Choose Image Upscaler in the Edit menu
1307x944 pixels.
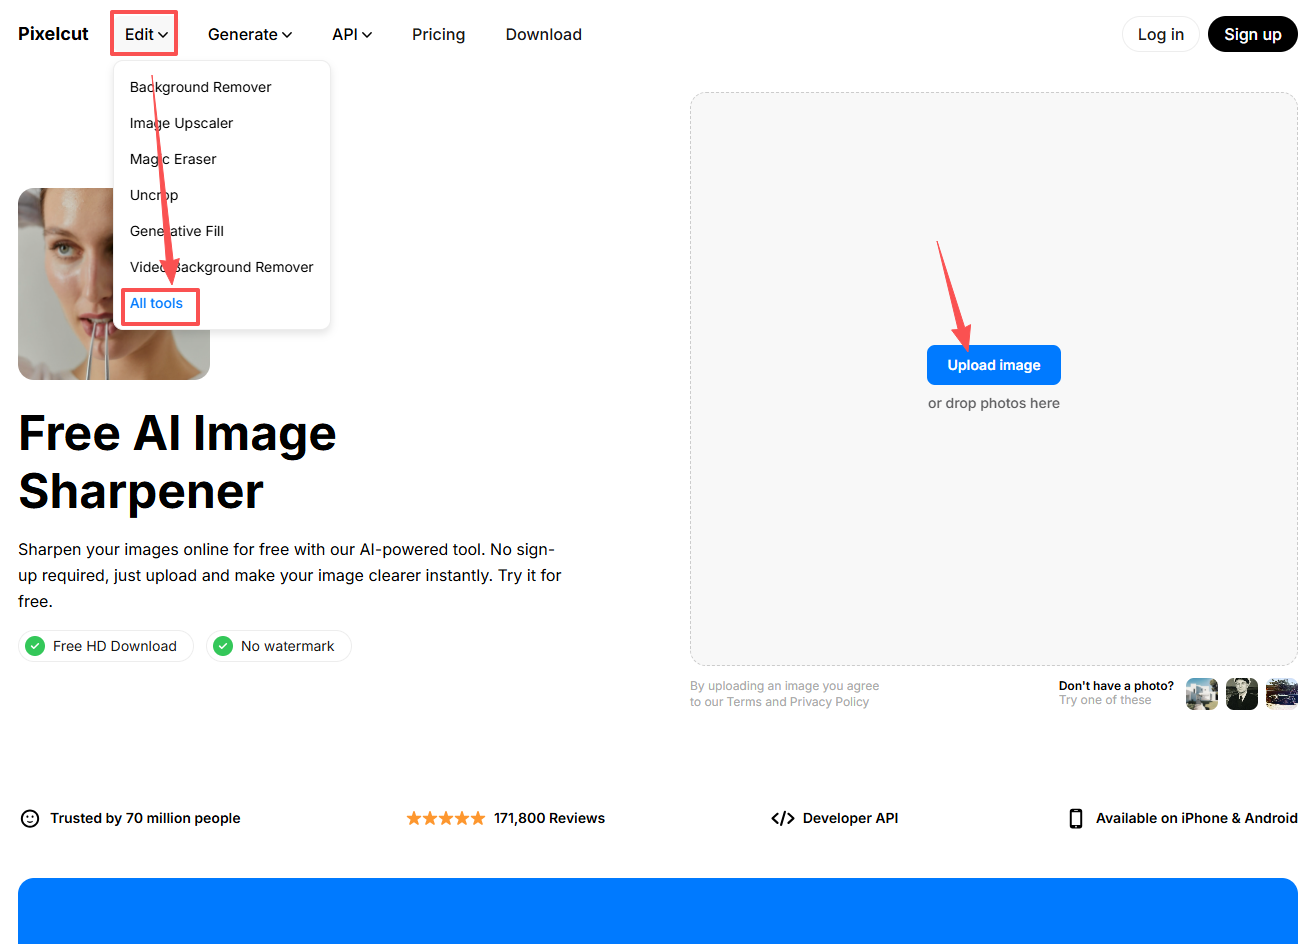click(181, 123)
